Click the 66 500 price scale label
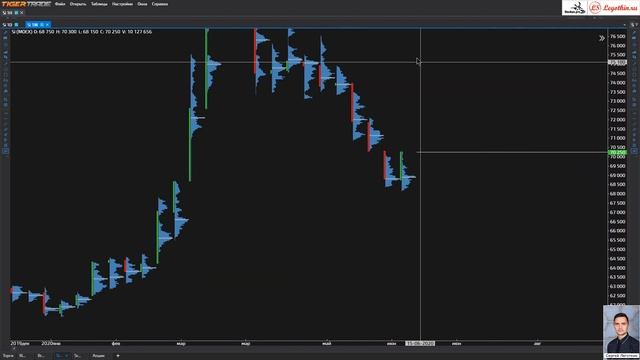 [x=618, y=222]
